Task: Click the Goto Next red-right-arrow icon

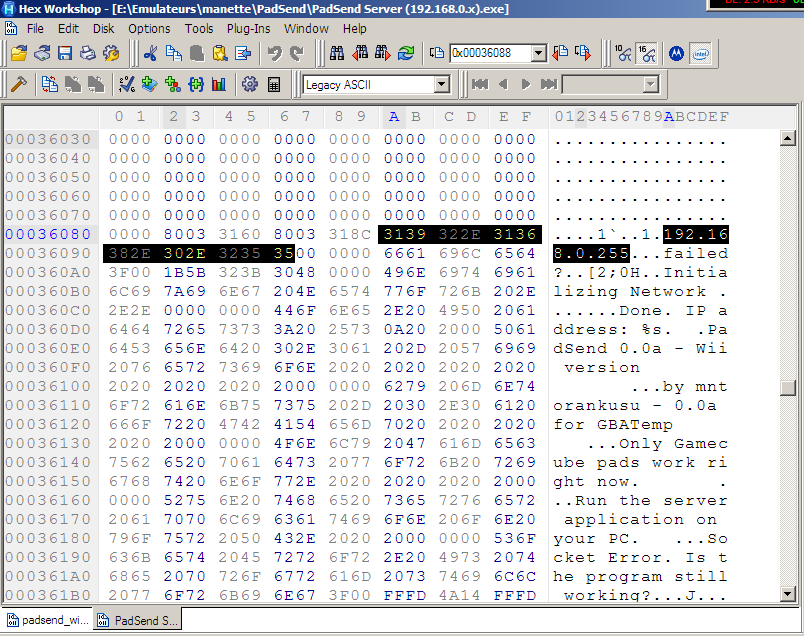Action: [583, 53]
